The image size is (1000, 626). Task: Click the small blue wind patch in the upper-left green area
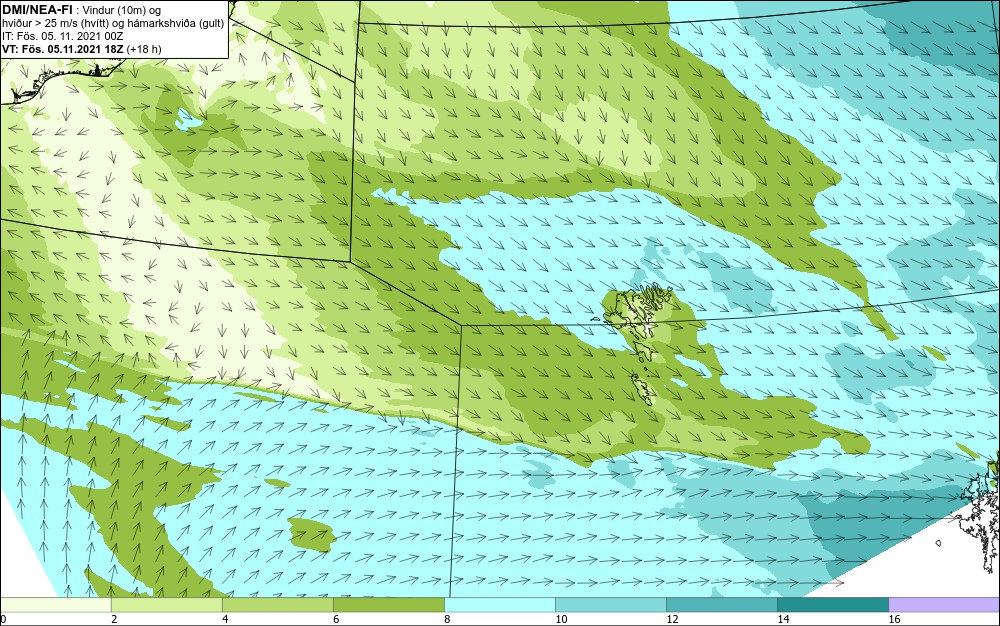(x=189, y=119)
